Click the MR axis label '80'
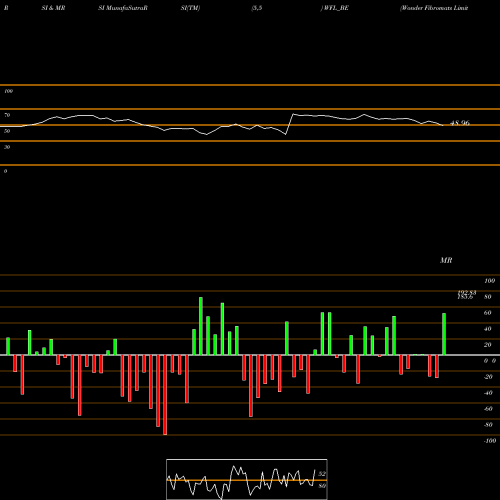The image size is (500, 500). [488, 297]
